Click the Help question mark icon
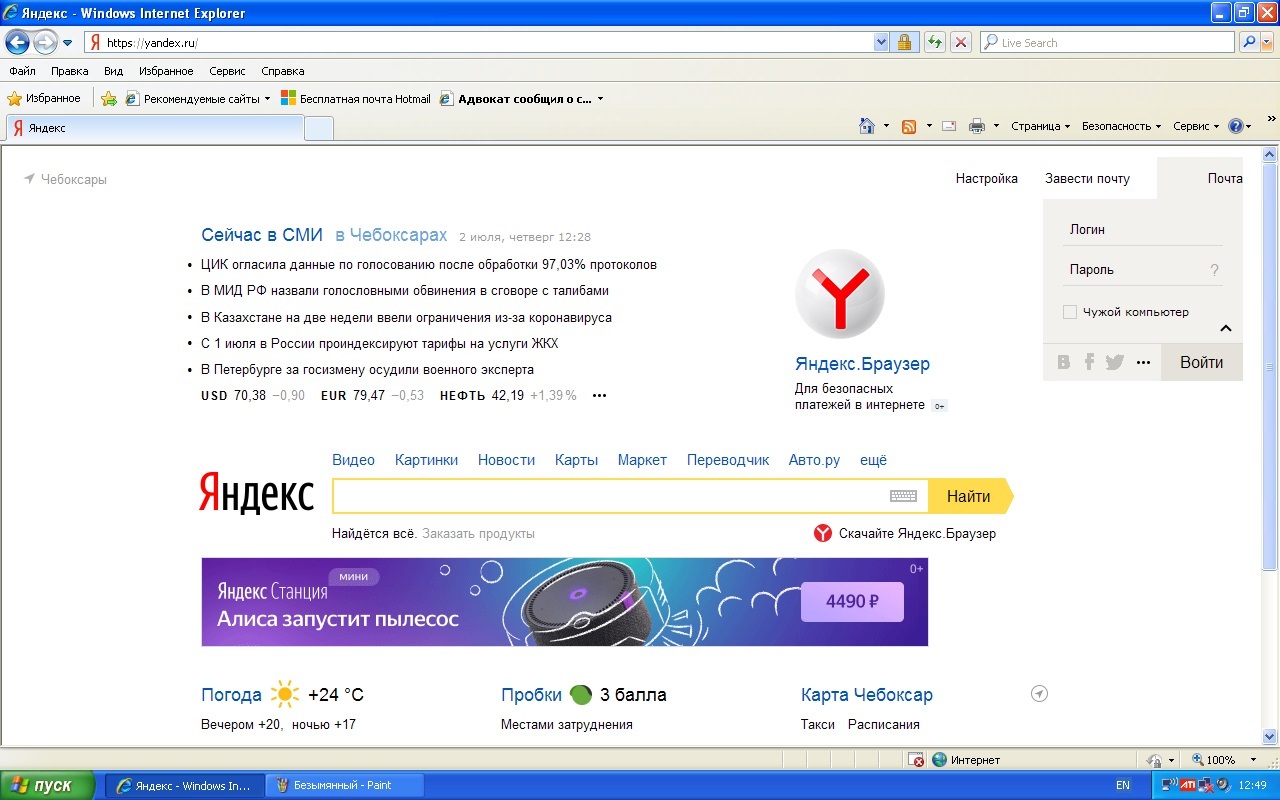This screenshot has width=1280, height=800. (x=1236, y=126)
